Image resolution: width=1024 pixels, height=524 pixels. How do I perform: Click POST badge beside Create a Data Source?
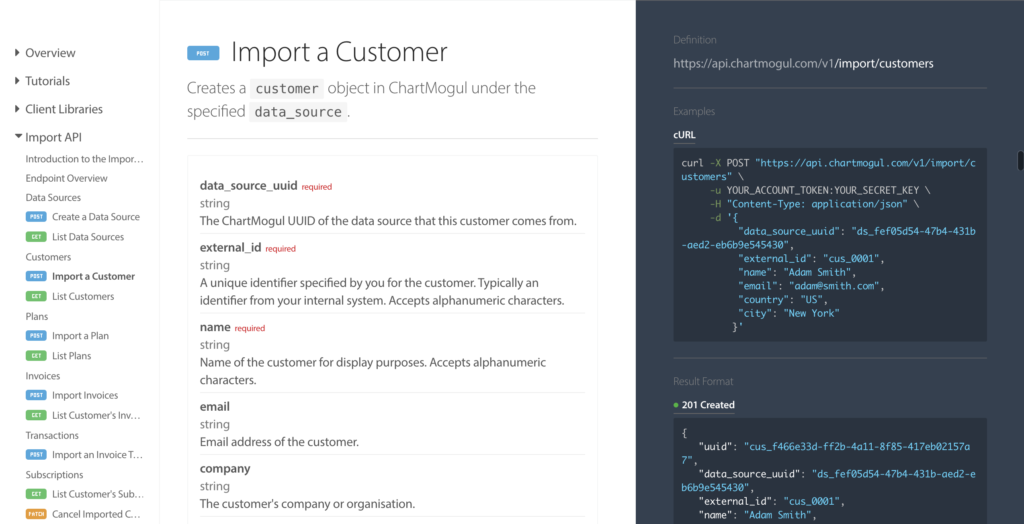tap(36, 217)
